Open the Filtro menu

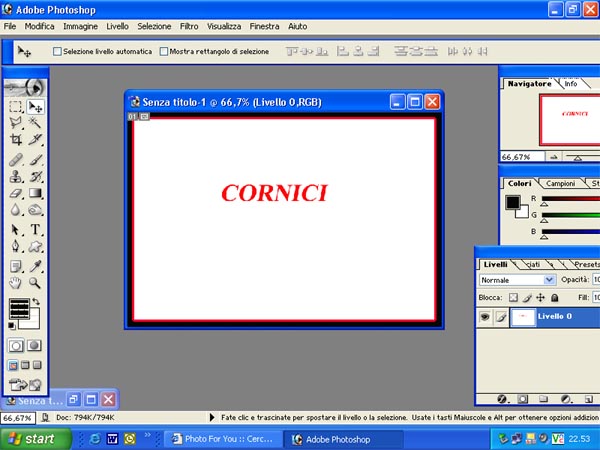(189, 26)
